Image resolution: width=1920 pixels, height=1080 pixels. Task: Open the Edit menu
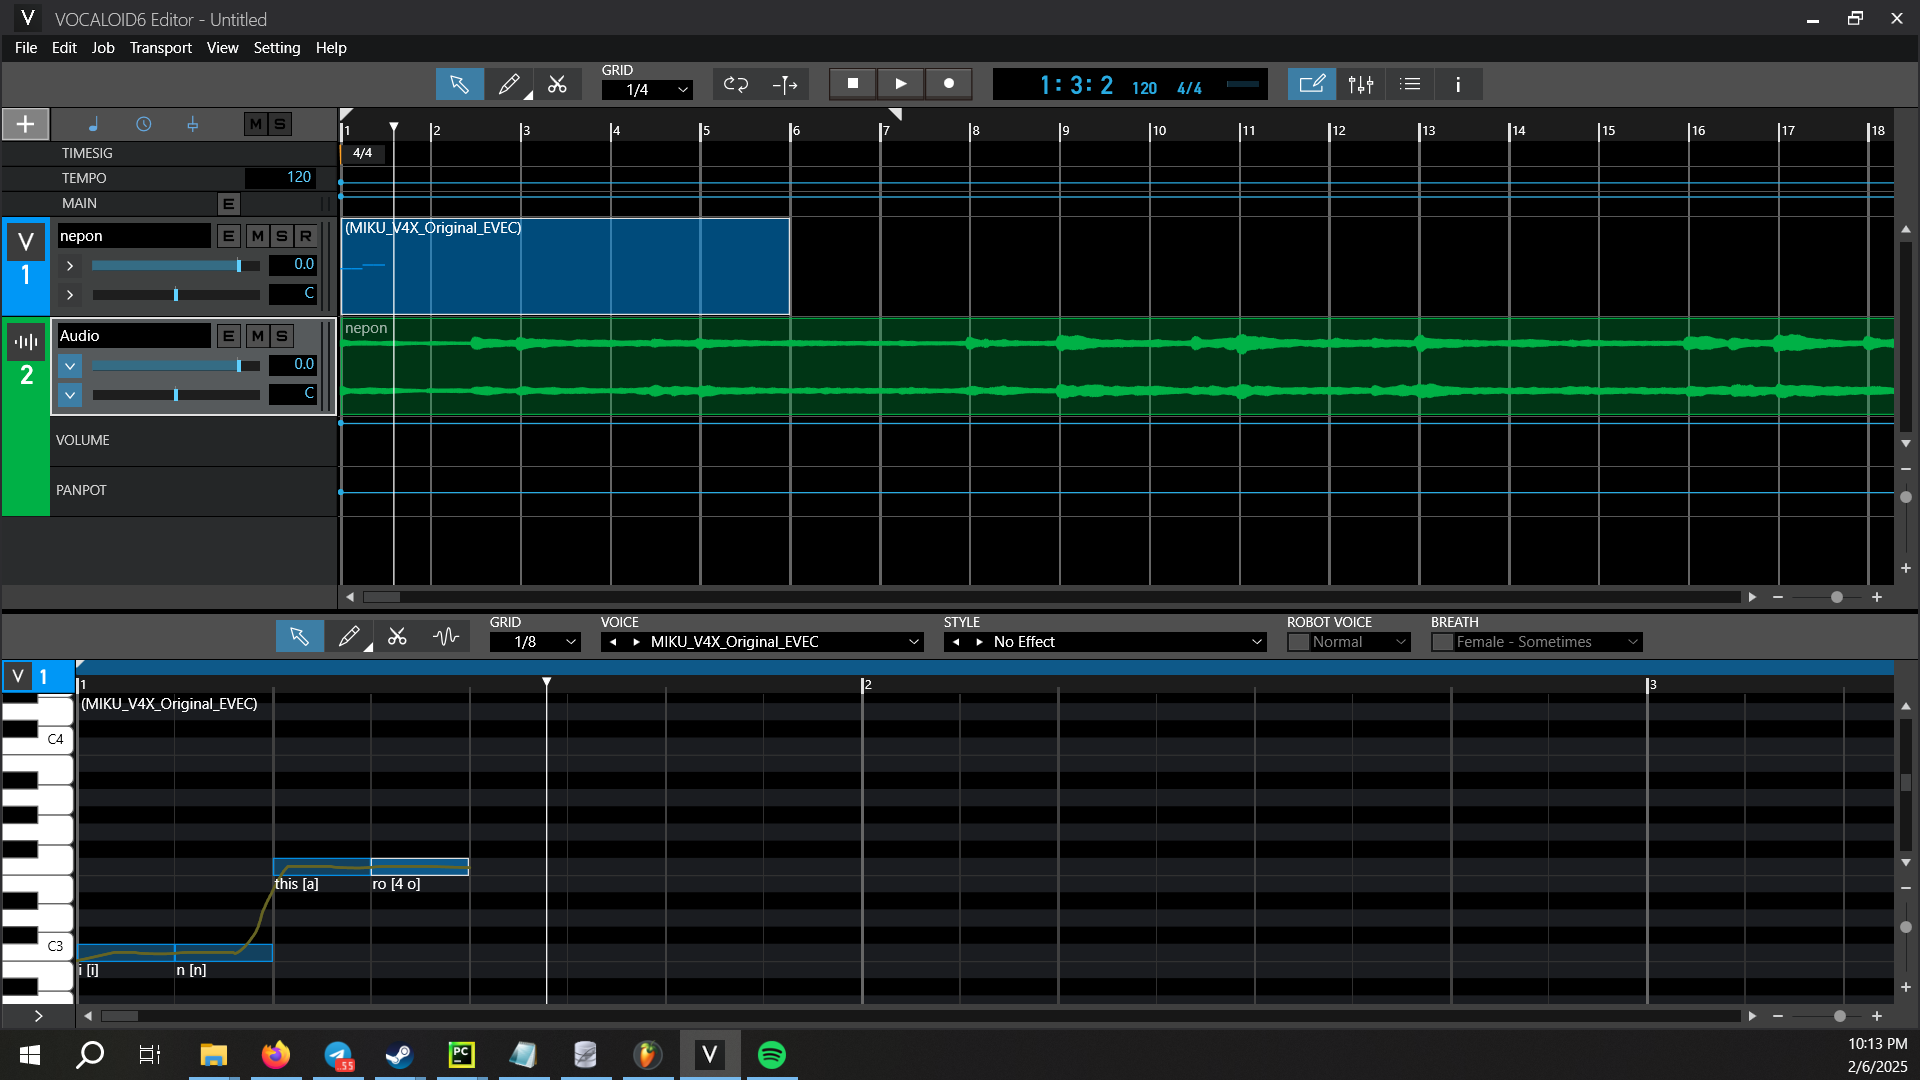[x=64, y=48]
